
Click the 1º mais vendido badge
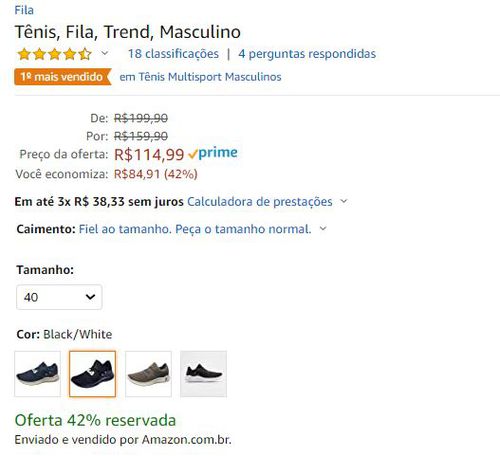[63, 77]
